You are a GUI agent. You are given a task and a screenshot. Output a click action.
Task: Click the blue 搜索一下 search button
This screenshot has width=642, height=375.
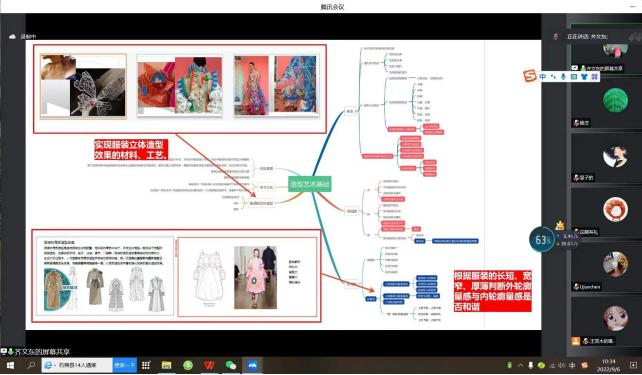point(125,365)
